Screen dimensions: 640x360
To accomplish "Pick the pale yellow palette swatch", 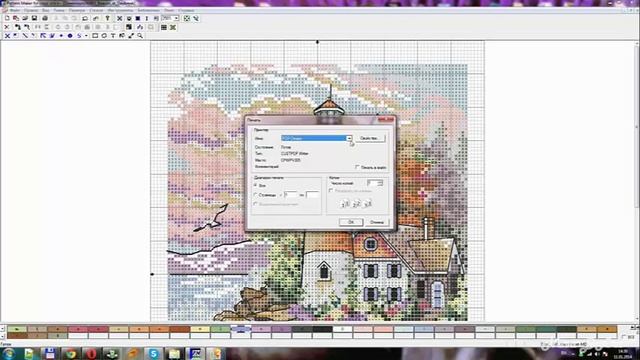I will pos(200,329).
